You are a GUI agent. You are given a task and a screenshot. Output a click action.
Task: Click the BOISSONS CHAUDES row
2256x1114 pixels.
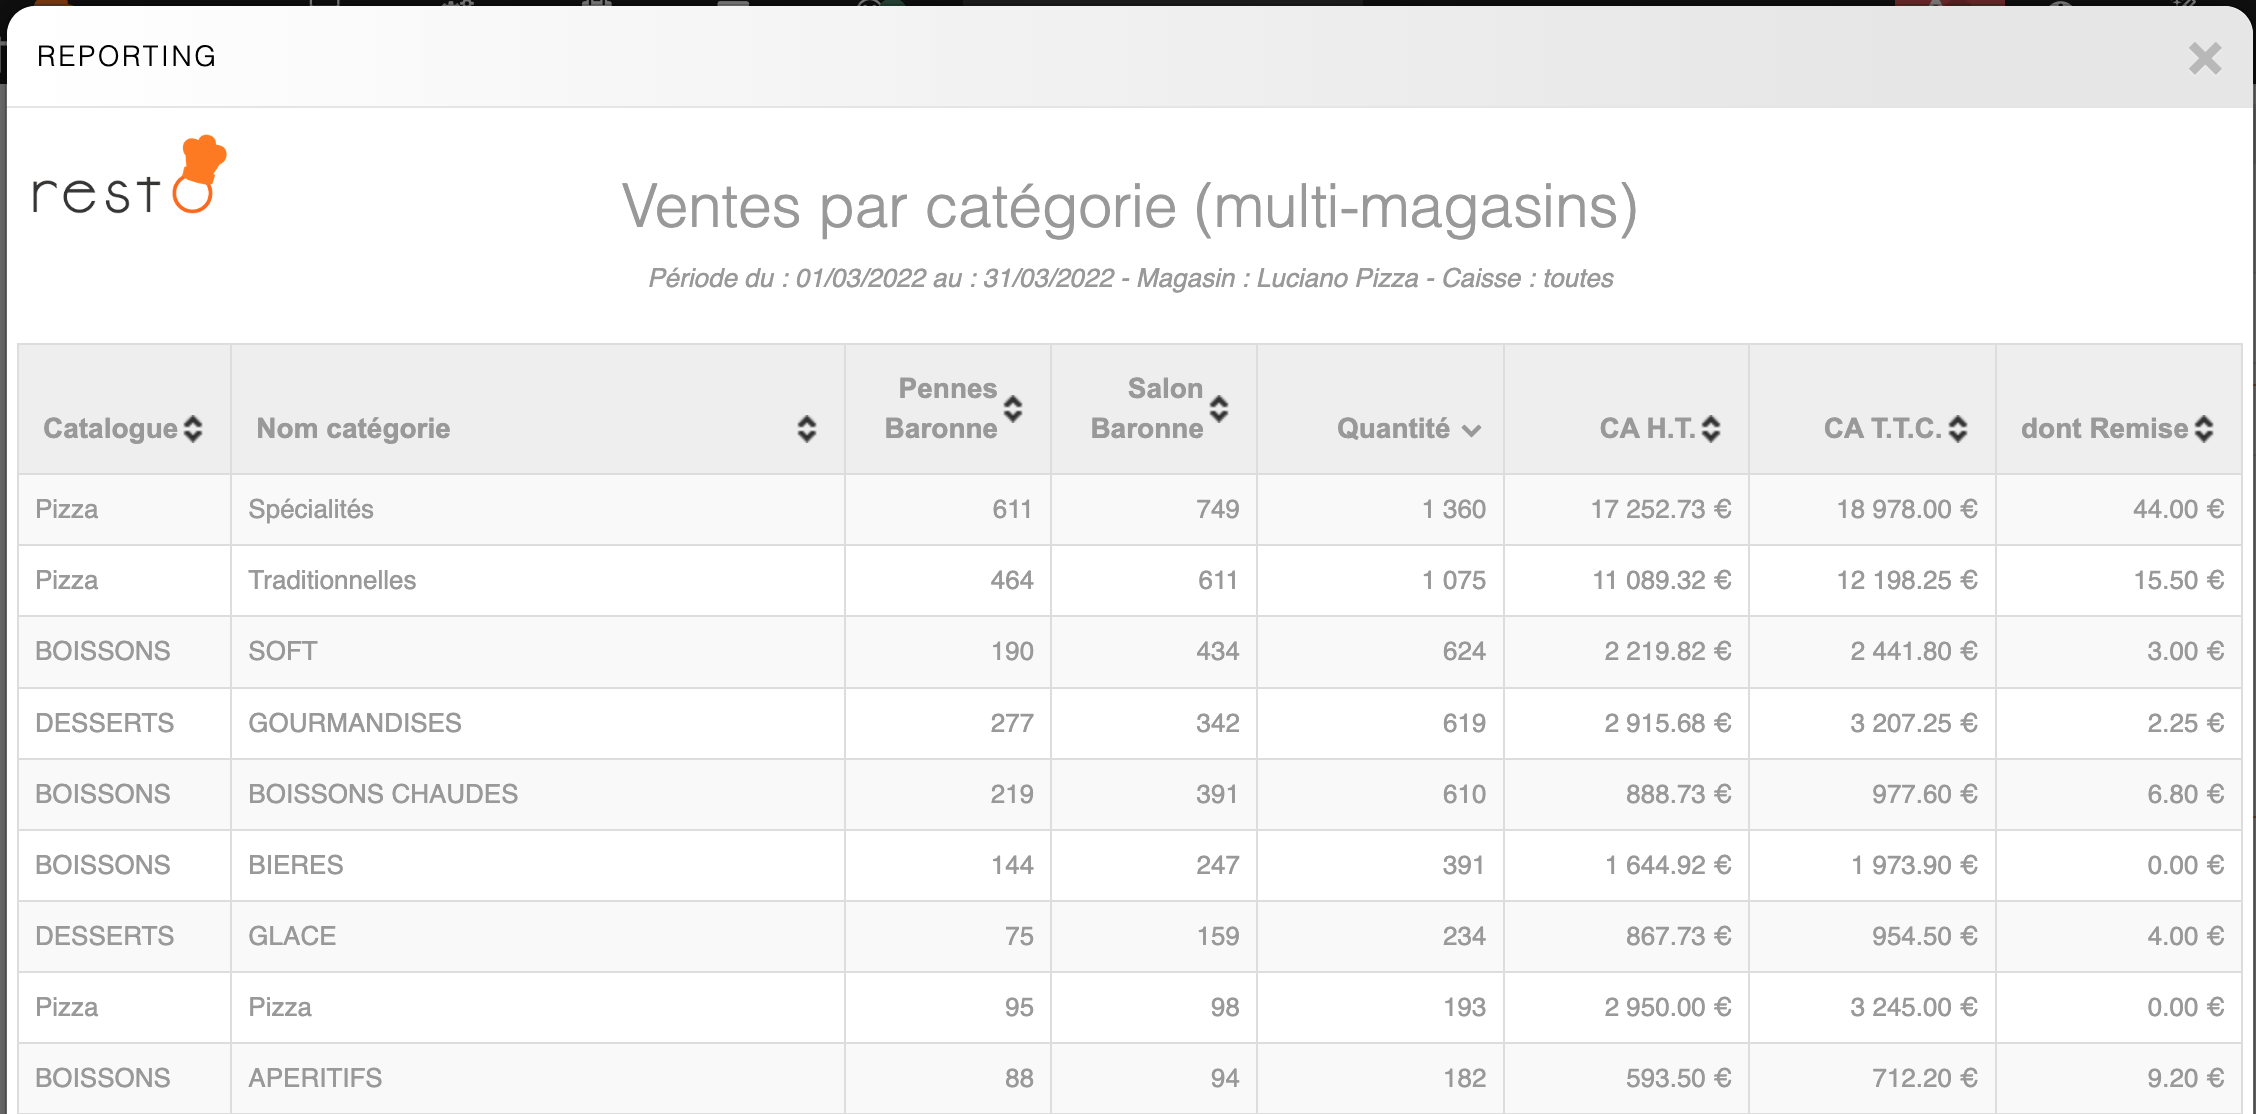[383, 794]
